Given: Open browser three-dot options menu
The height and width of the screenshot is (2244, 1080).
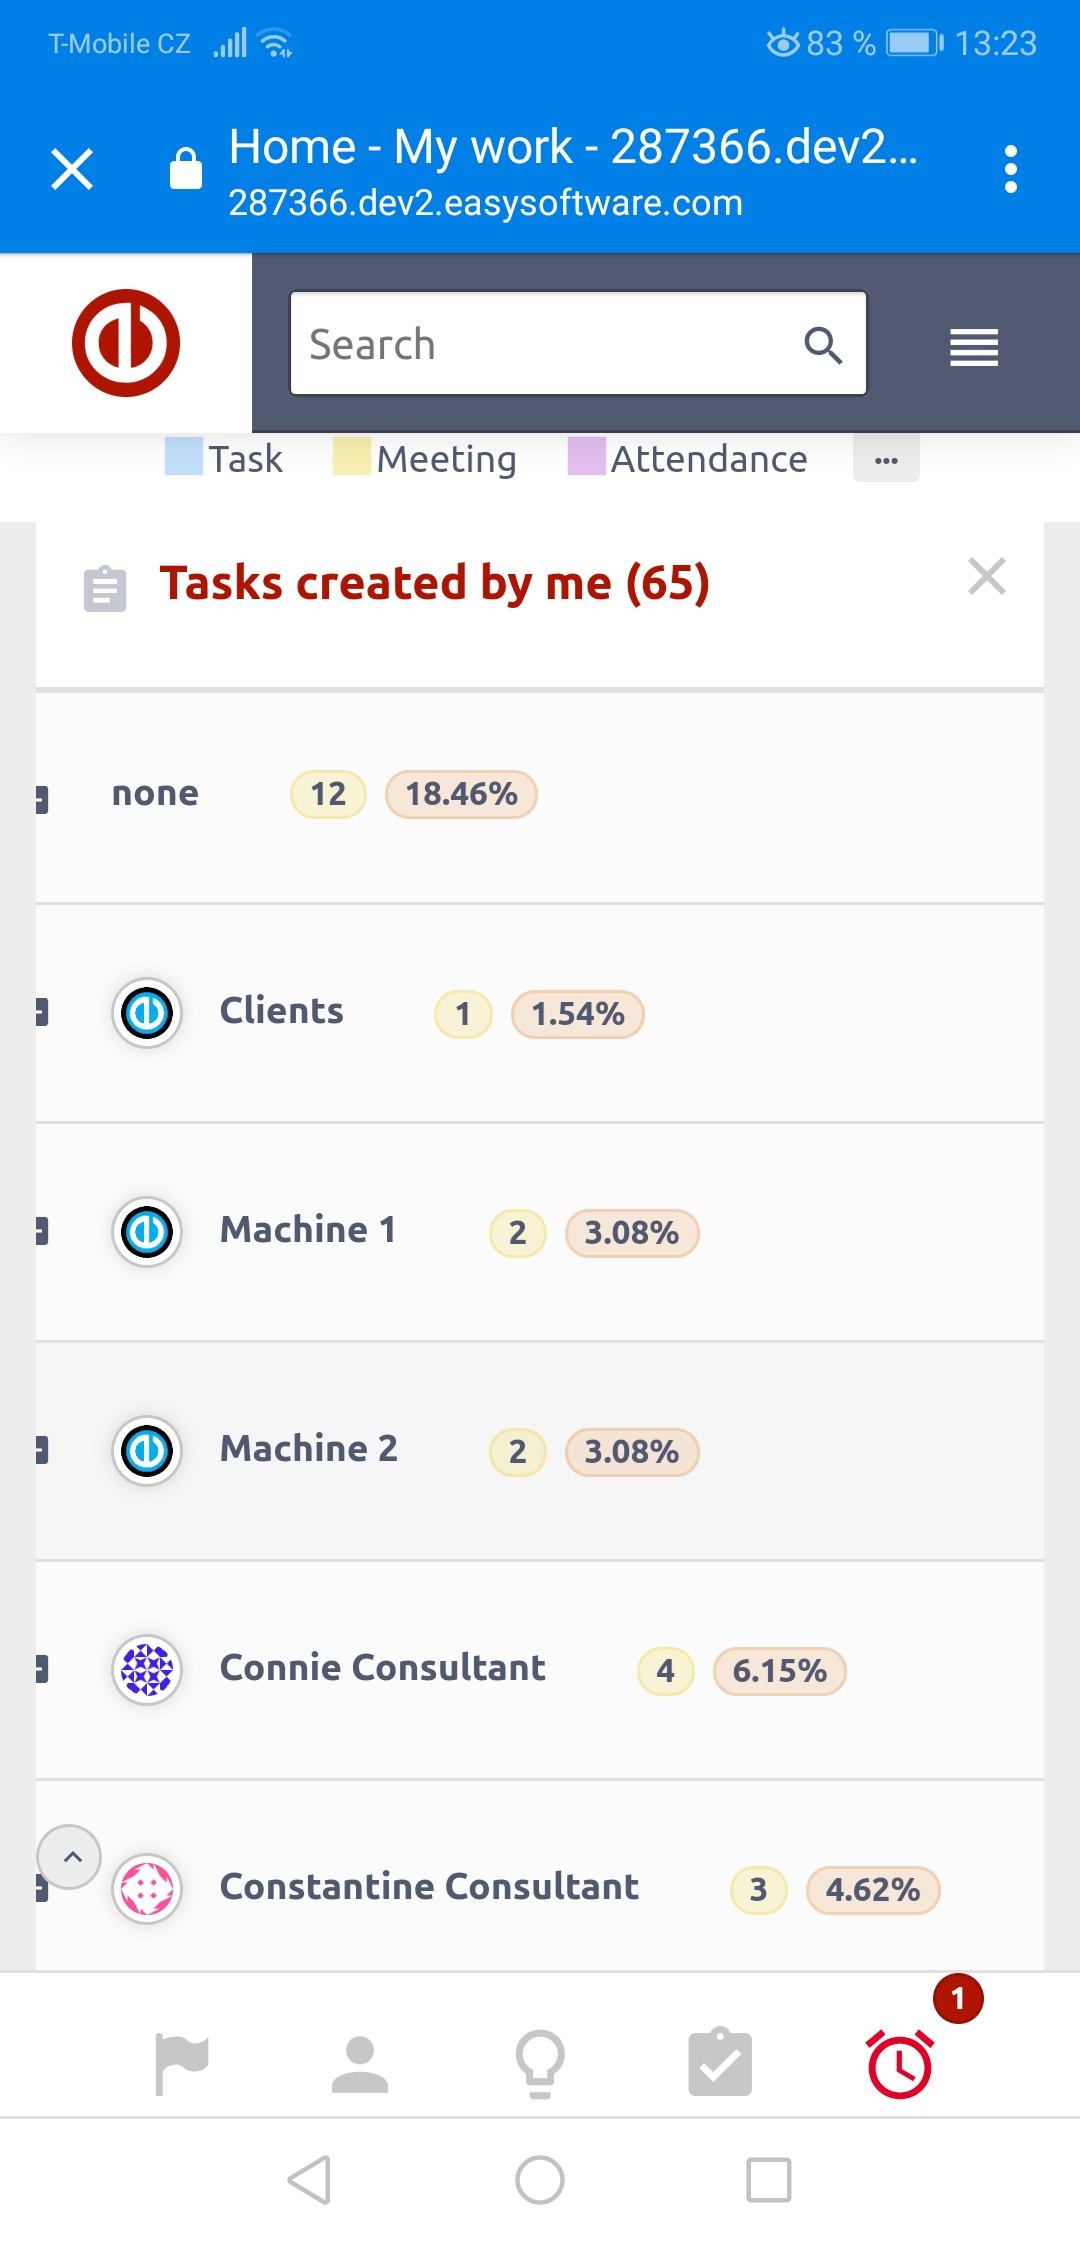Looking at the screenshot, I should click(x=1011, y=169).
